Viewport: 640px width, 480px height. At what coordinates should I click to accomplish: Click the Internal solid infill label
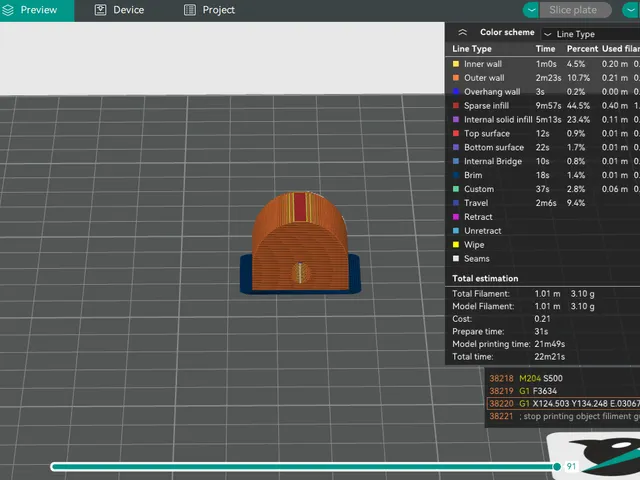[x=498, y=119]
